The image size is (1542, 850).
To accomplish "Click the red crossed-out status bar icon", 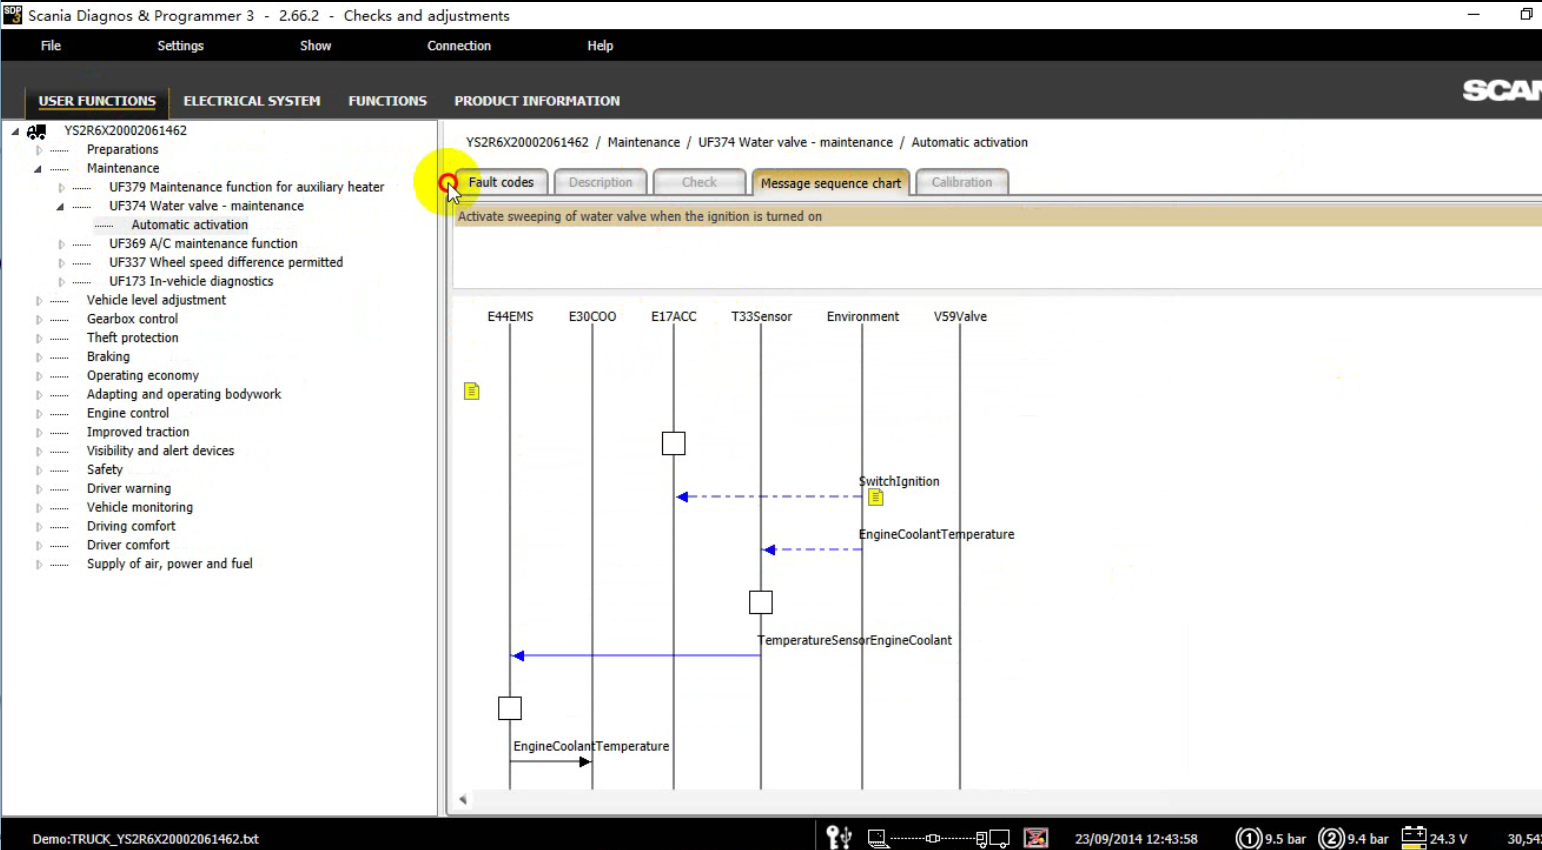I will (1036, 838).
